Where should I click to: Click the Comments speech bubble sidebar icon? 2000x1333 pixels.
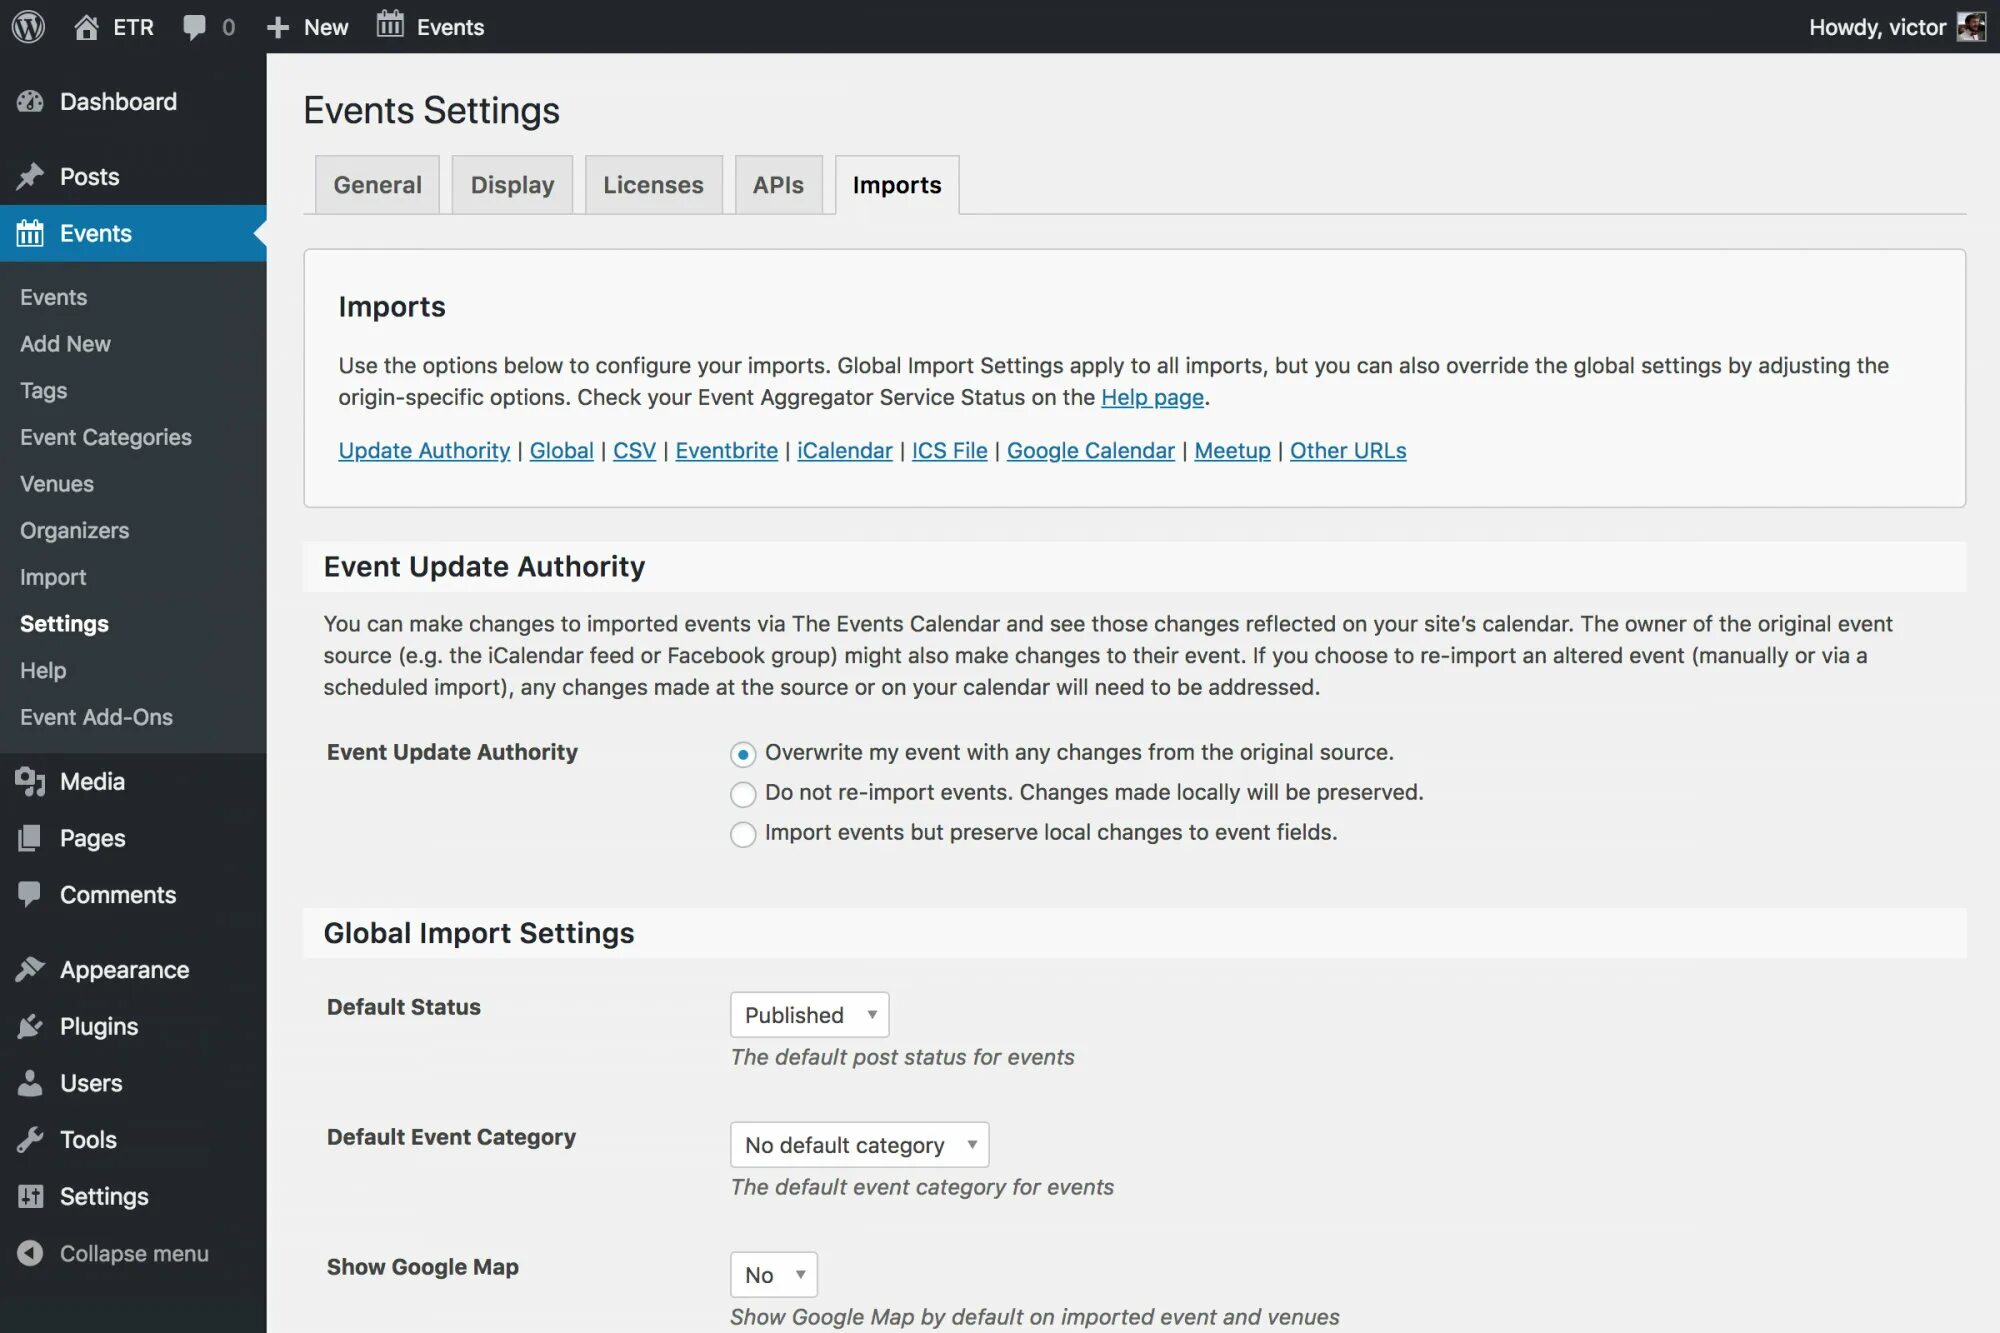[x=30, y=894]
